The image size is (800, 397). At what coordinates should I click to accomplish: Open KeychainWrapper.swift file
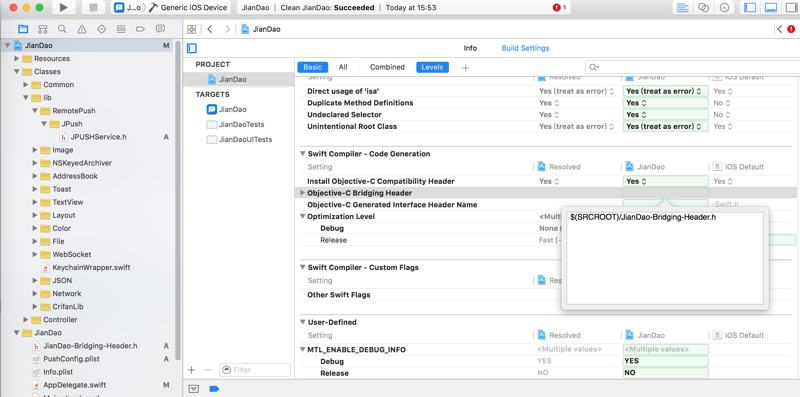(x=91, y=267)
